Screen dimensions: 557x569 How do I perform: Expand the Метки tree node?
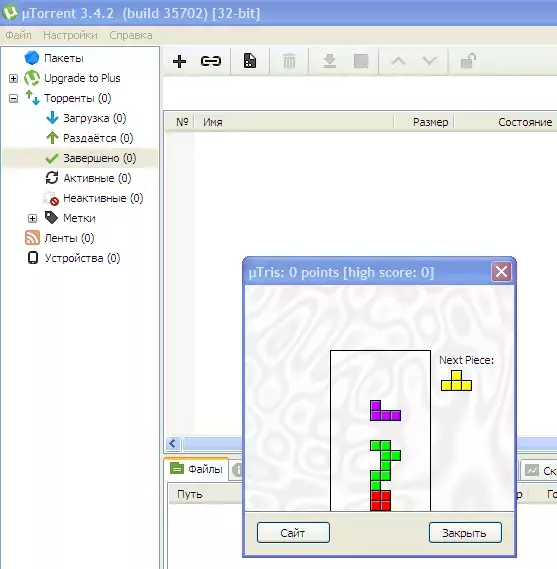33,218
